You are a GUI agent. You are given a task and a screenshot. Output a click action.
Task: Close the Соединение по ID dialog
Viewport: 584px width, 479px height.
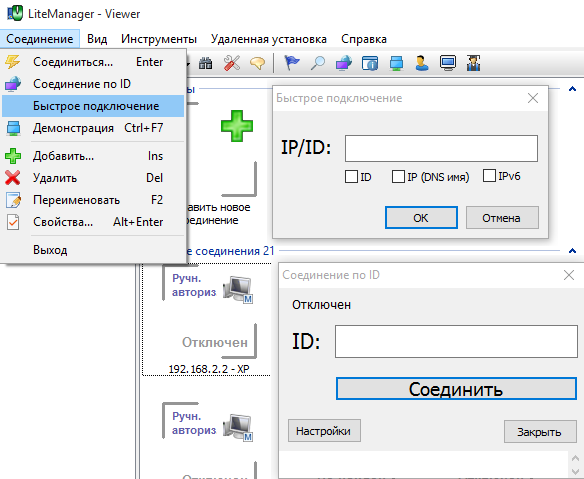click(x=569, y=275)
